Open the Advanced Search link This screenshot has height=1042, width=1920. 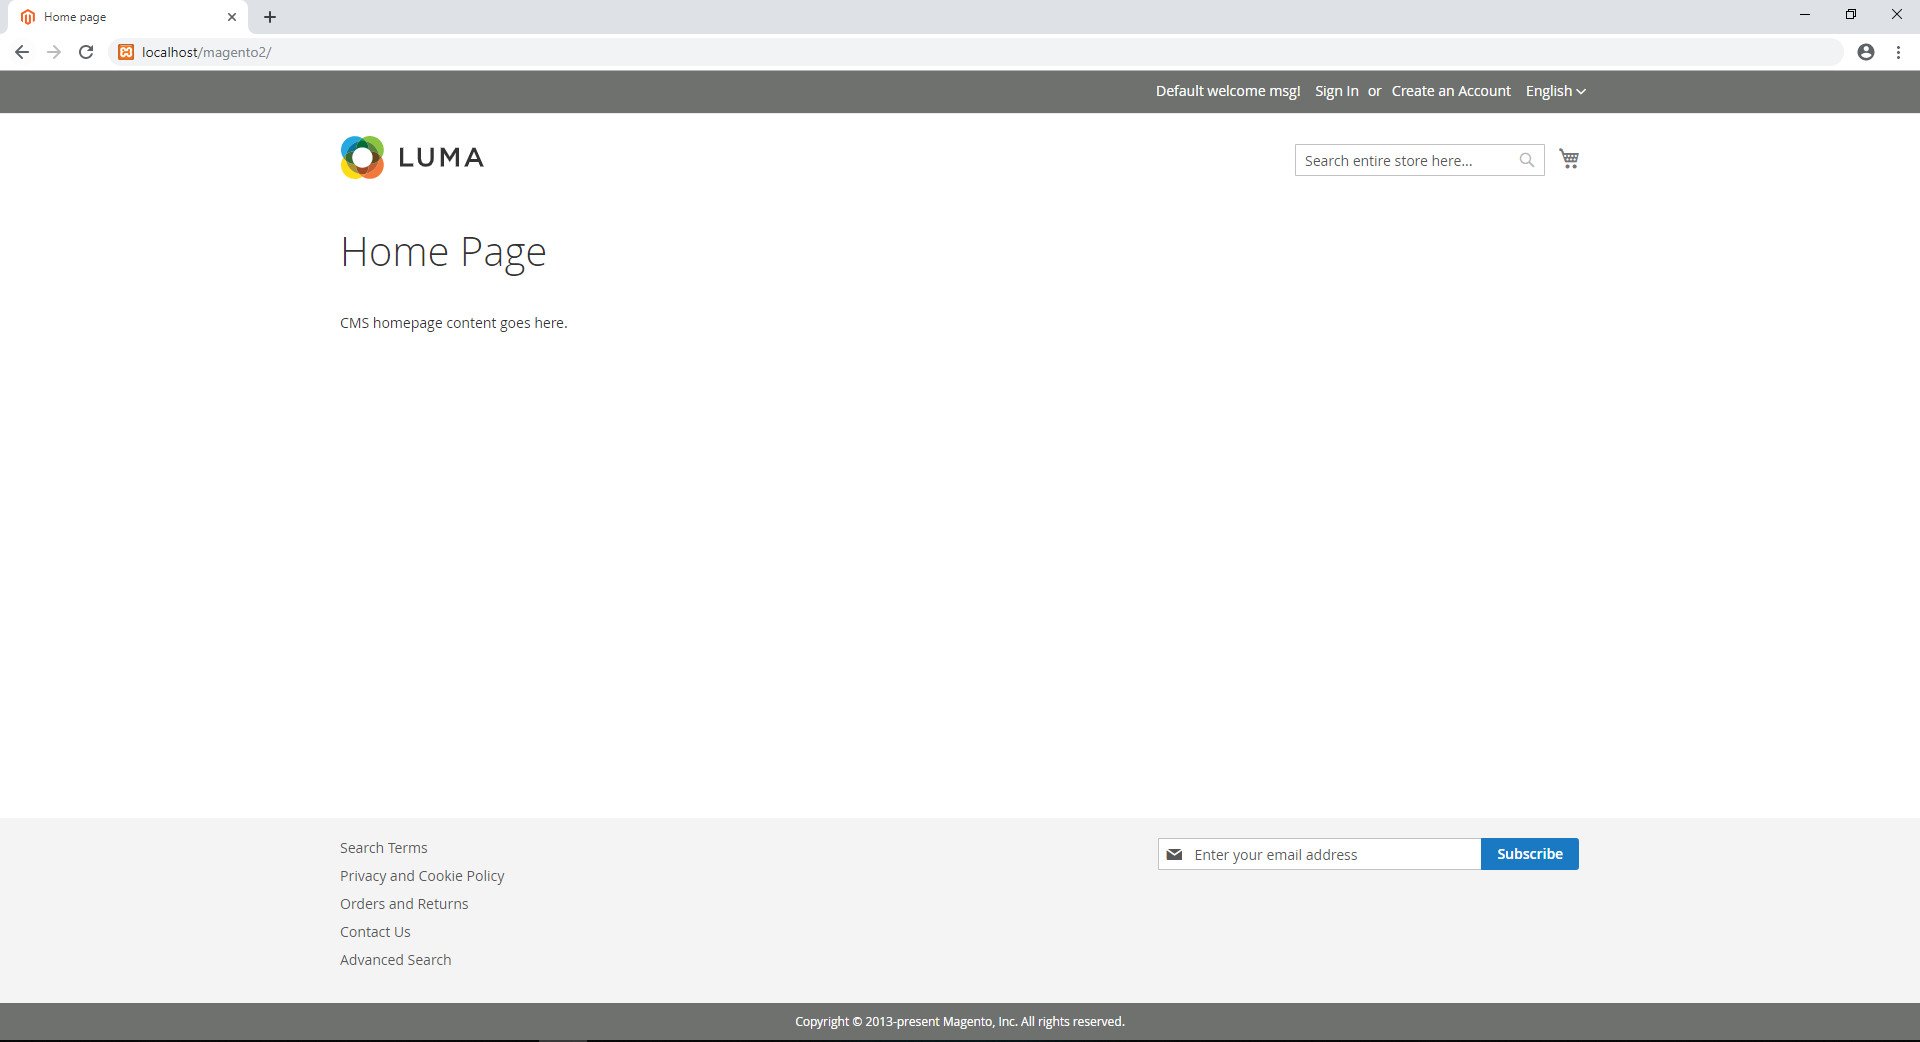395,960
